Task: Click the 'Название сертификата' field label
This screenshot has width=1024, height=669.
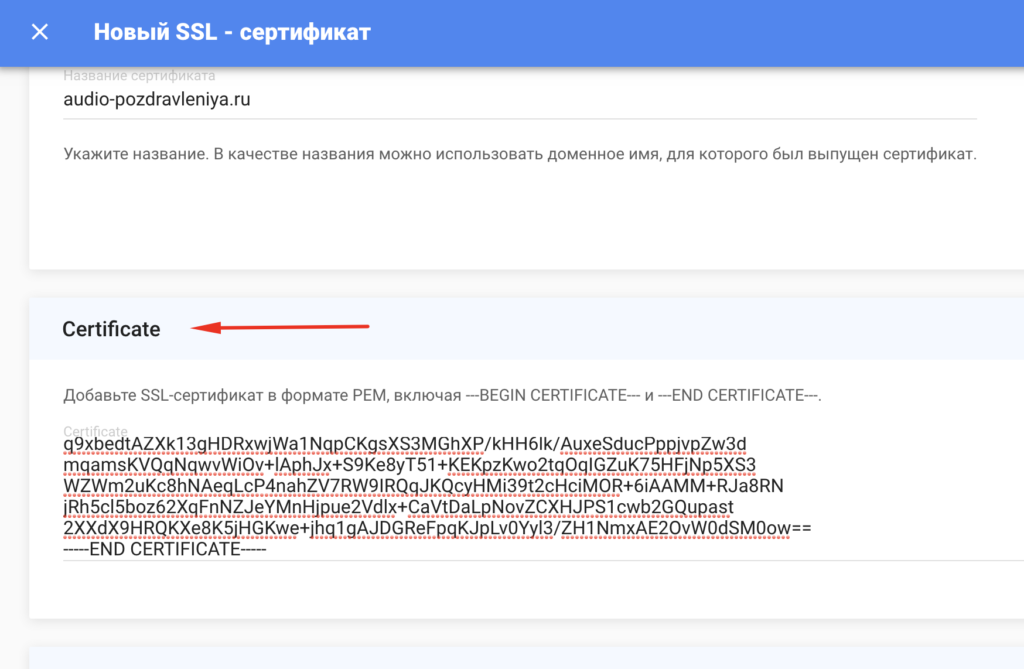Action: coord(139,76)
